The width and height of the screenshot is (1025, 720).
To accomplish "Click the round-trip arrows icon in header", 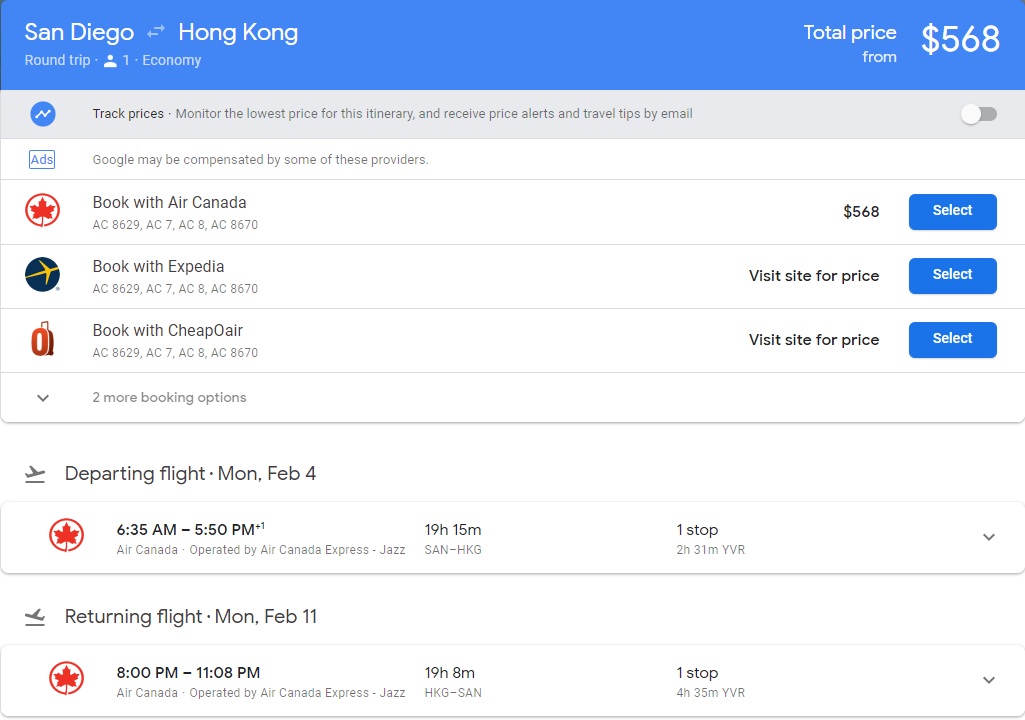I will pyautogui.click(x=156, y=33).
